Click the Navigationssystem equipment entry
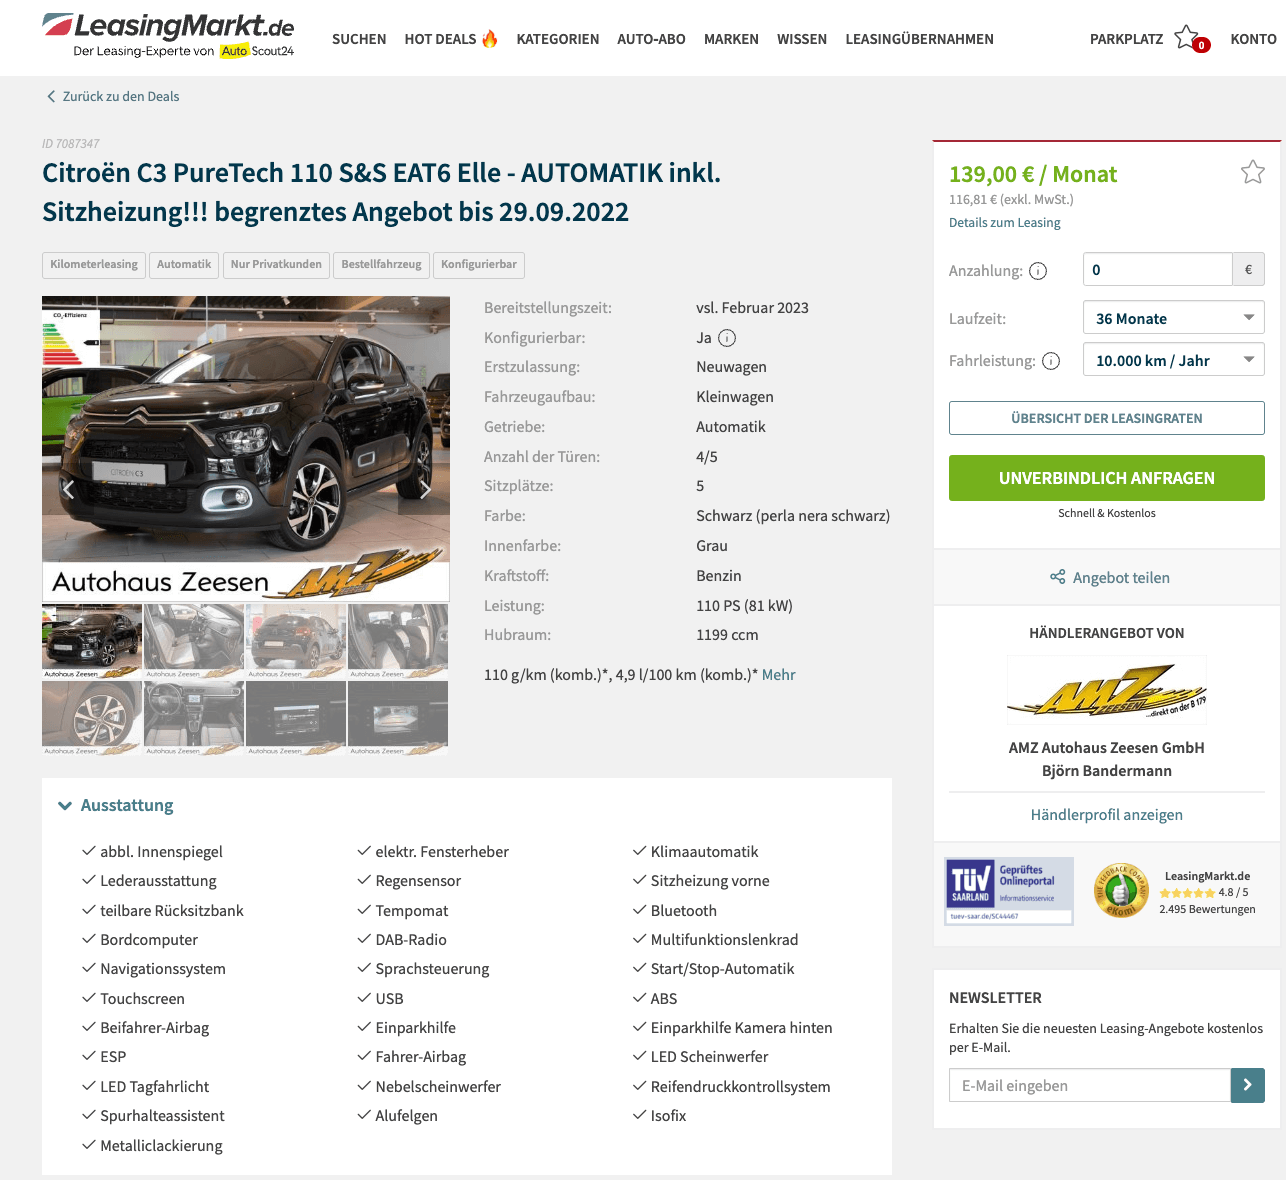Screen dimensions: 1286x1180 click(x=163, y=969)
